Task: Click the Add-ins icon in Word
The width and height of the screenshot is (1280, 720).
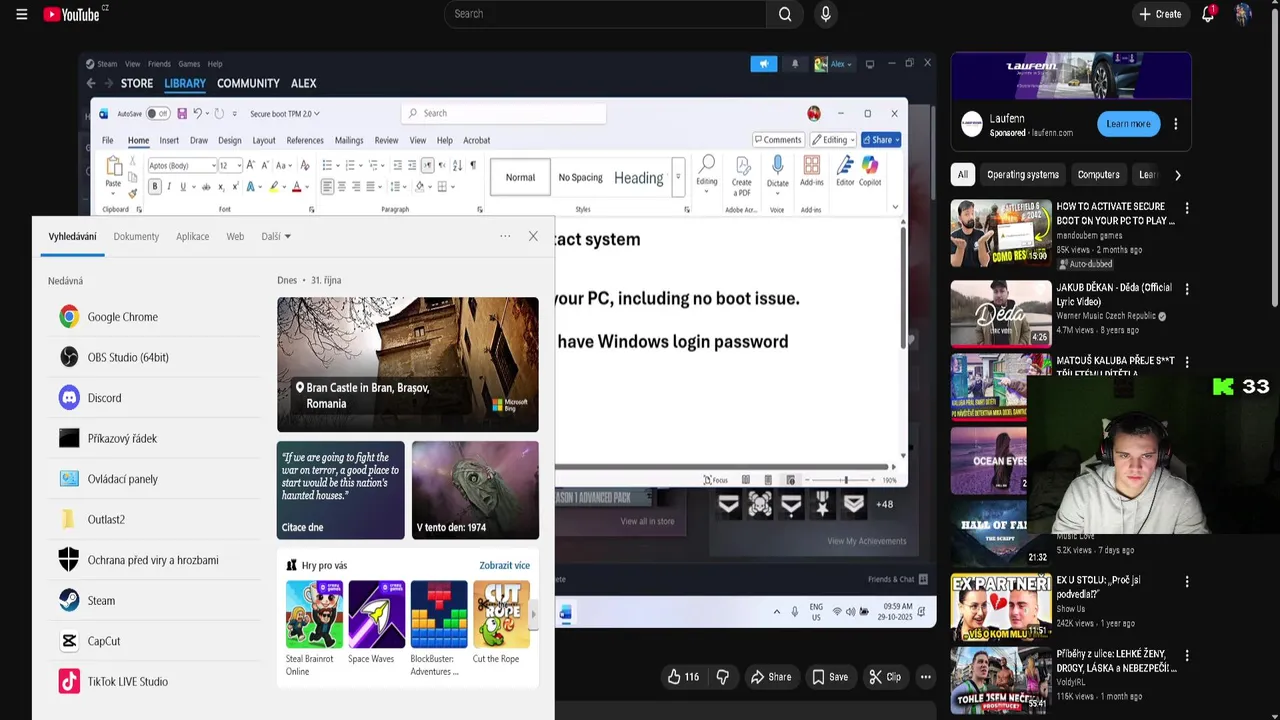Action: point(812,172)
